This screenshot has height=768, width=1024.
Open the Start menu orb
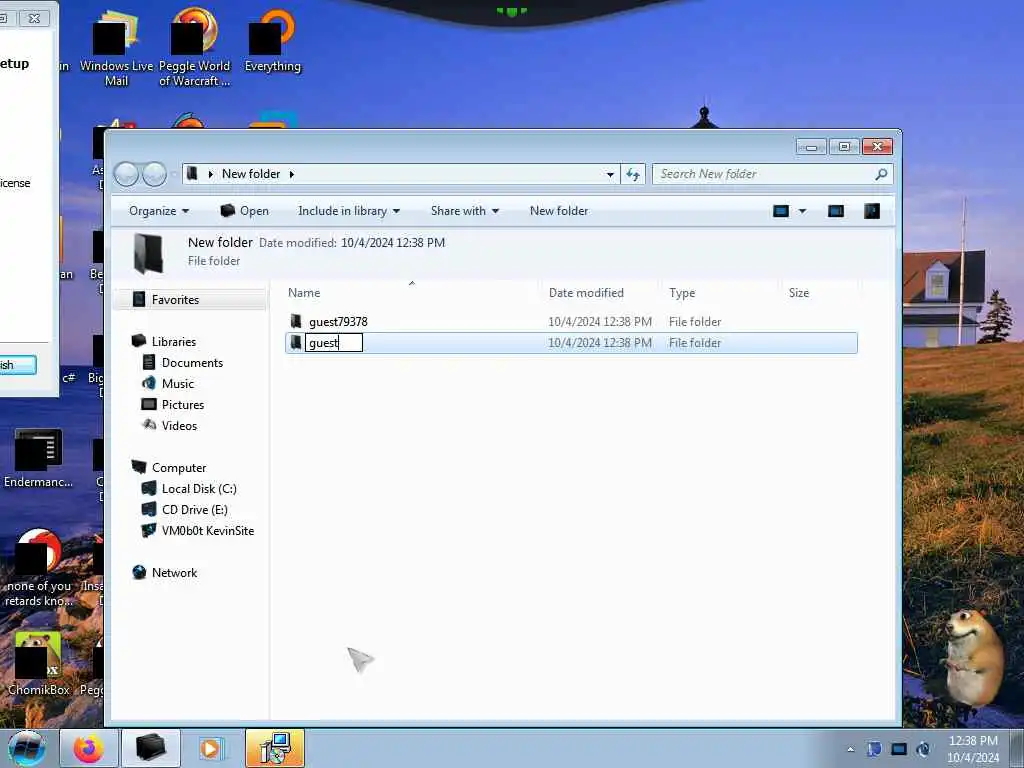(x=27, y=748)
